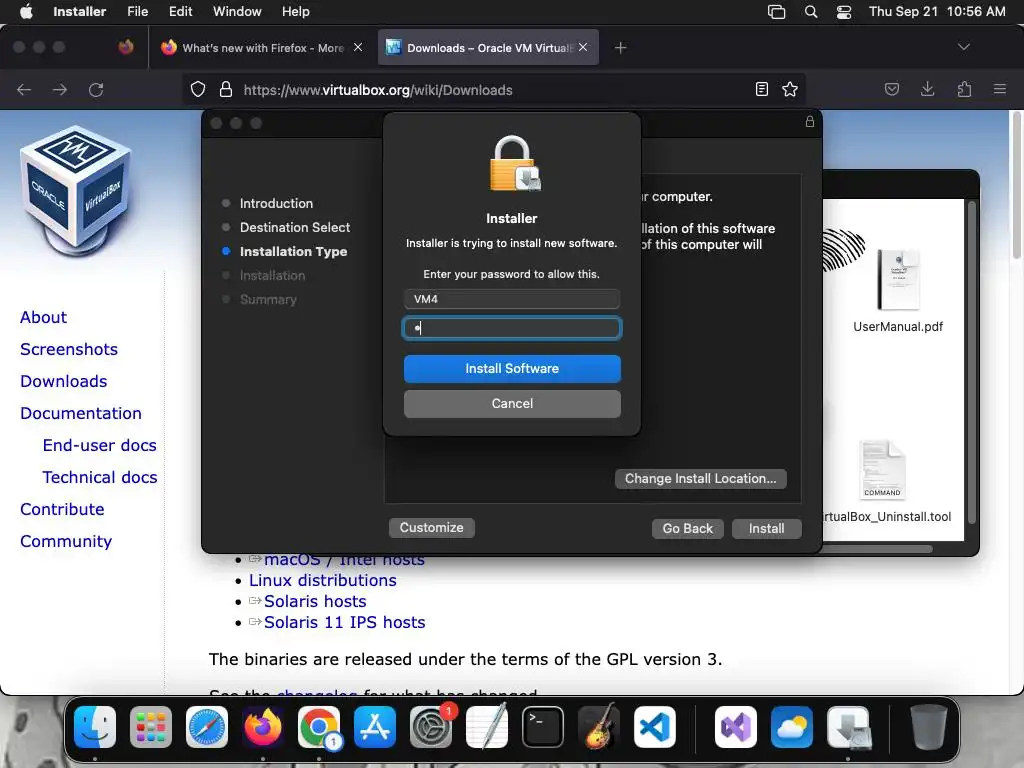Open the File menu

point(137,11)
